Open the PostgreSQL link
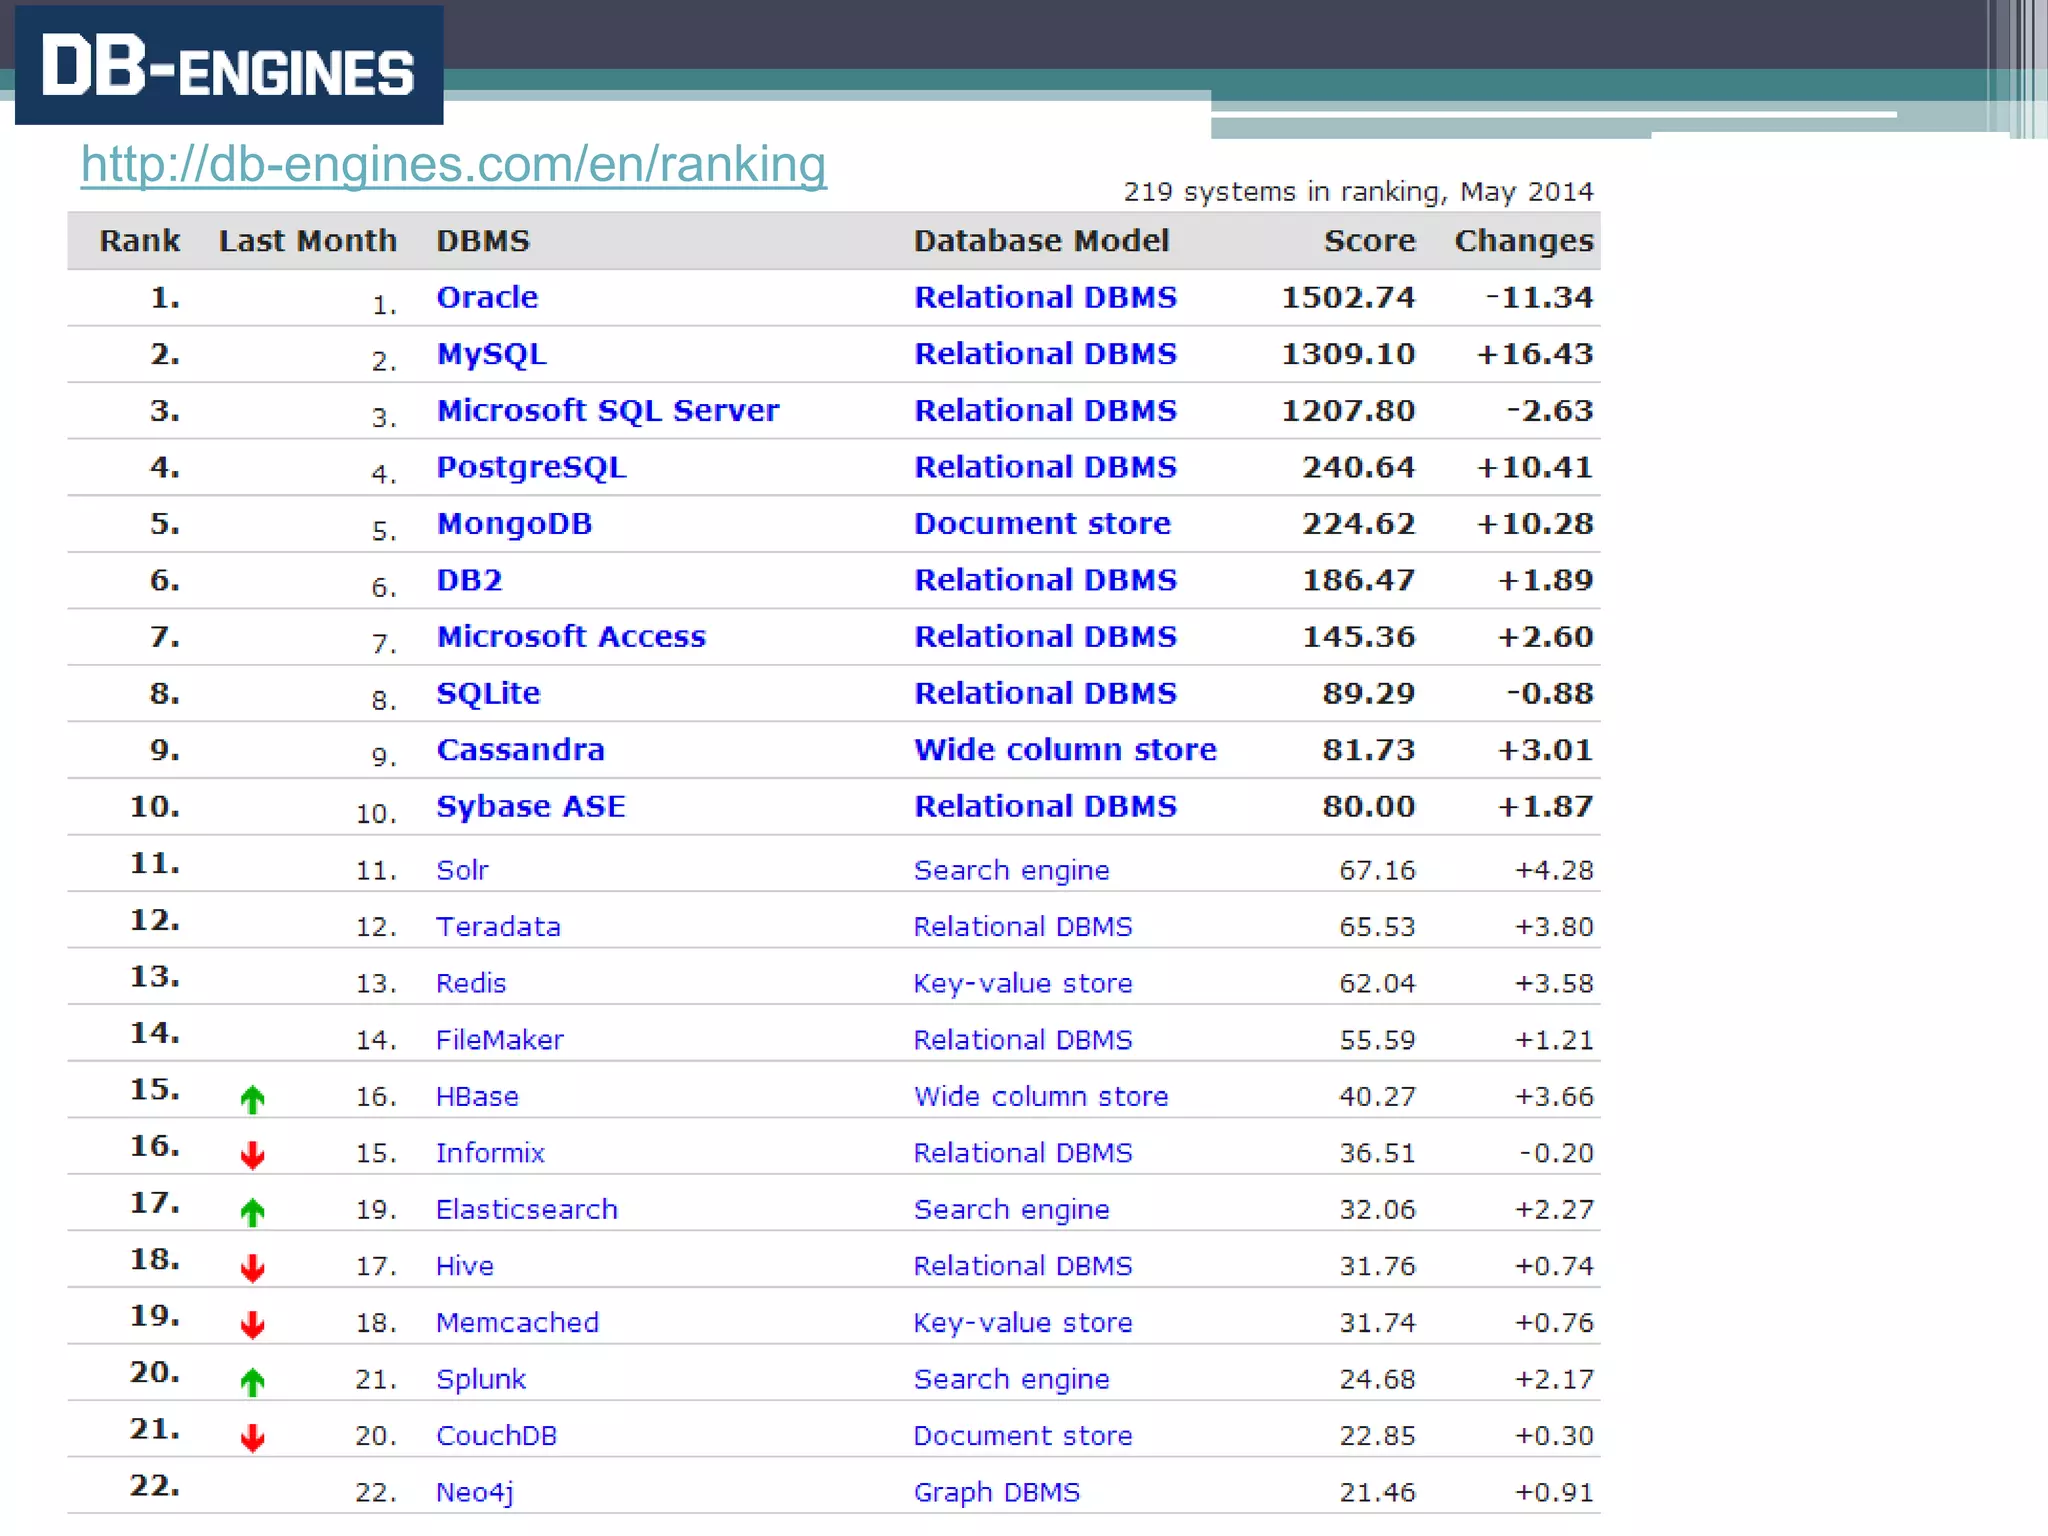The width and height of the screenshot is (2048, 1536). tap(531, 467)
